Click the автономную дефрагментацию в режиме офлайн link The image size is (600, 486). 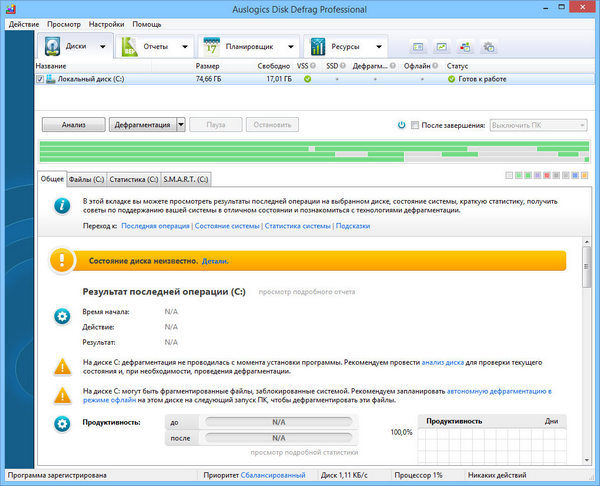coord(499,391)
